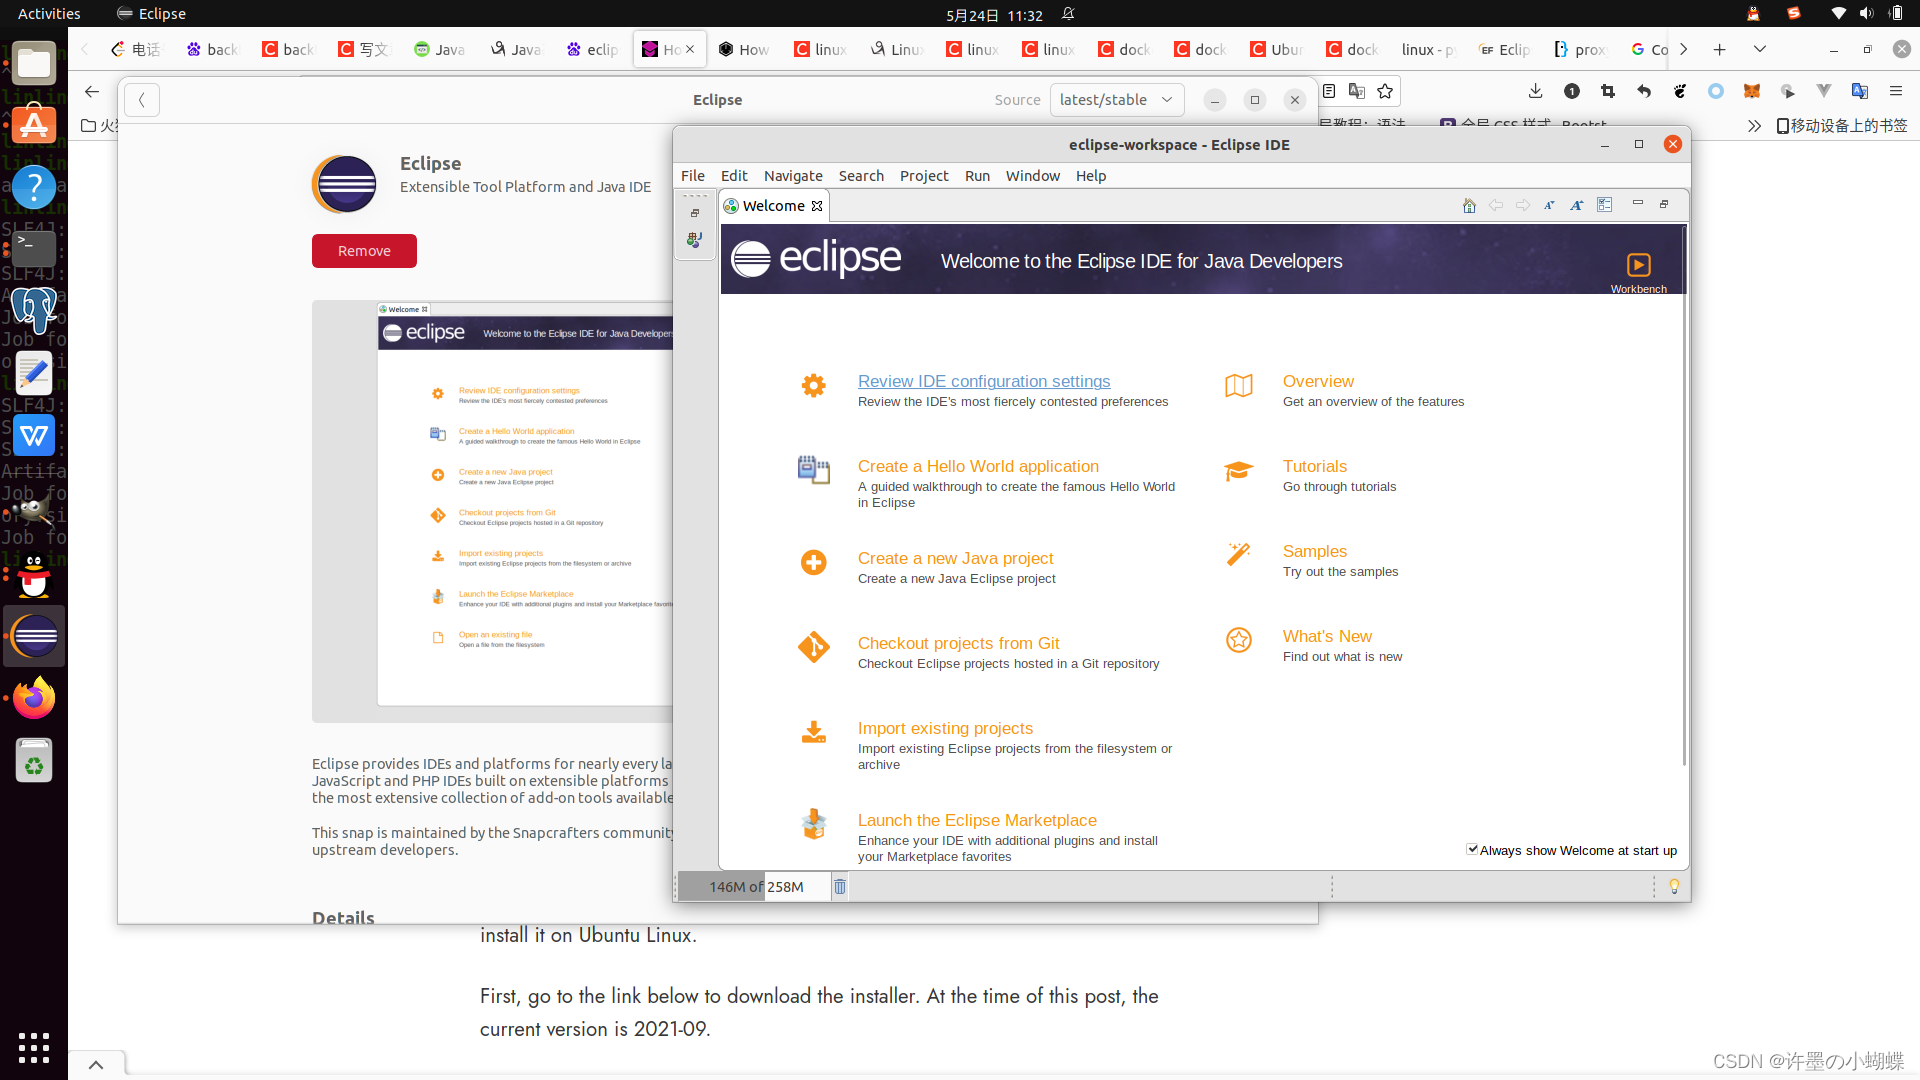The image size is (1920, 1080).
Task: Open the Window menu
Action: [x=1032, y=176]
